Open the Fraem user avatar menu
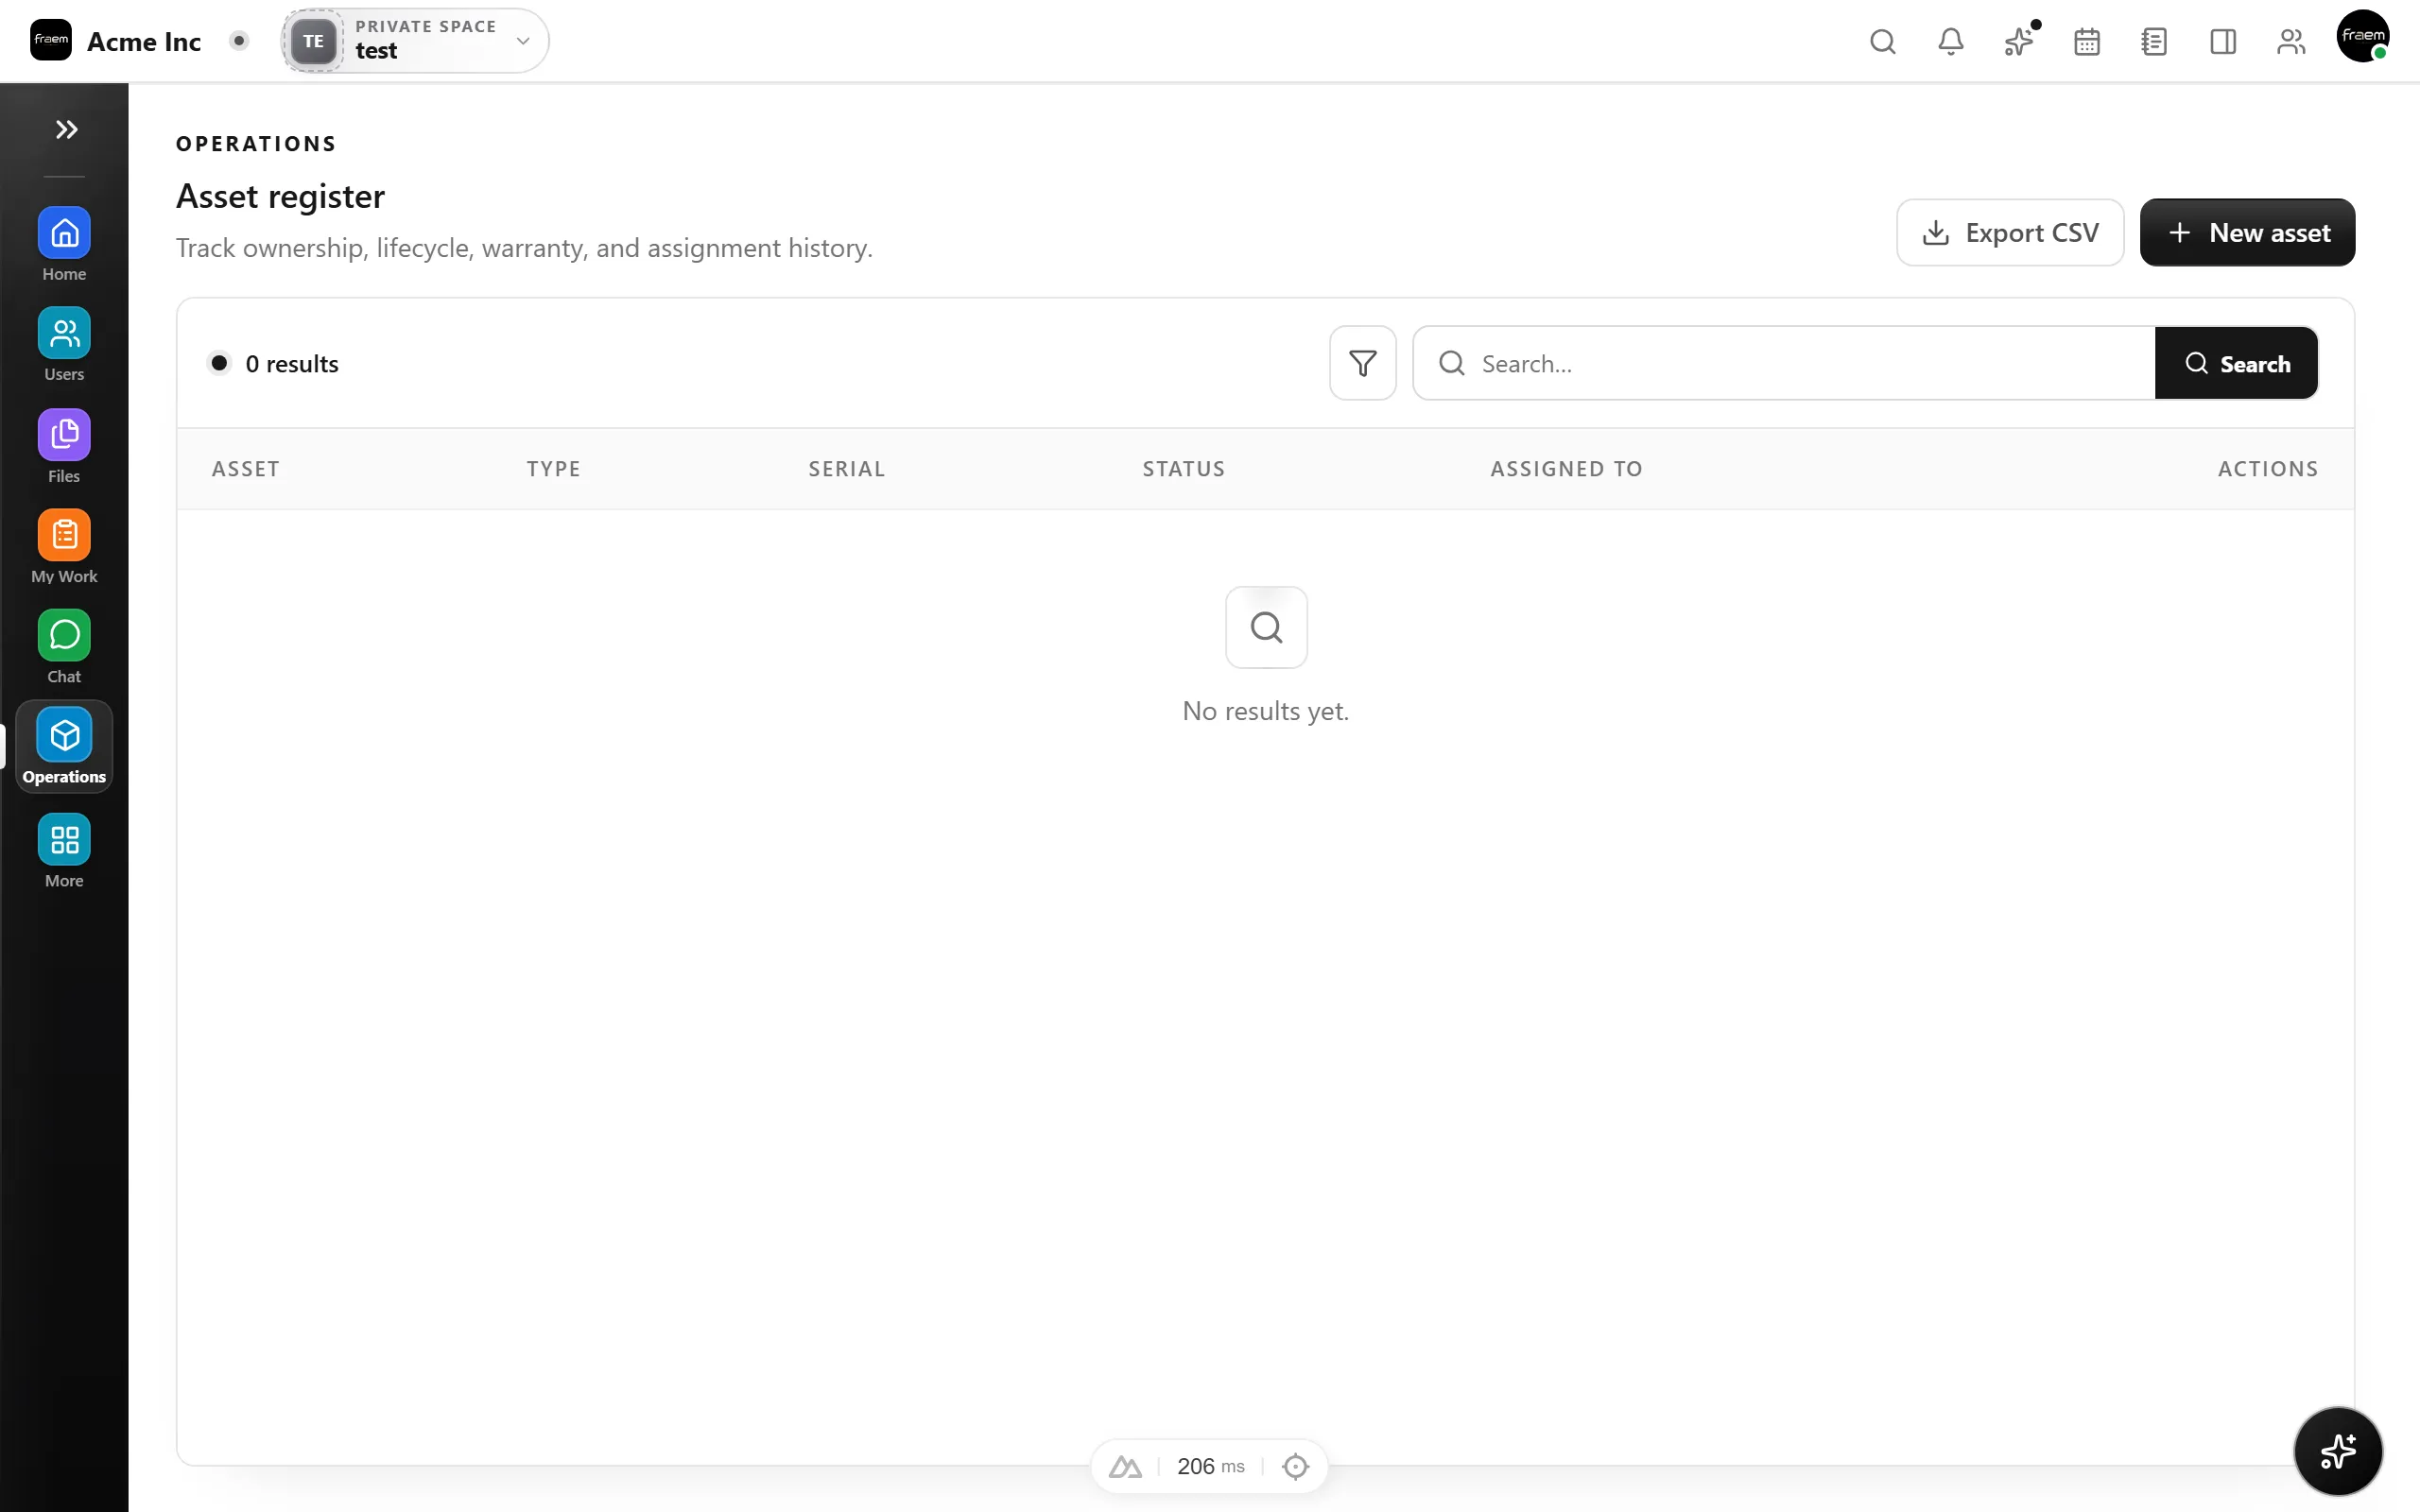2420x1512 pixels. click(x=2362, y=37)
